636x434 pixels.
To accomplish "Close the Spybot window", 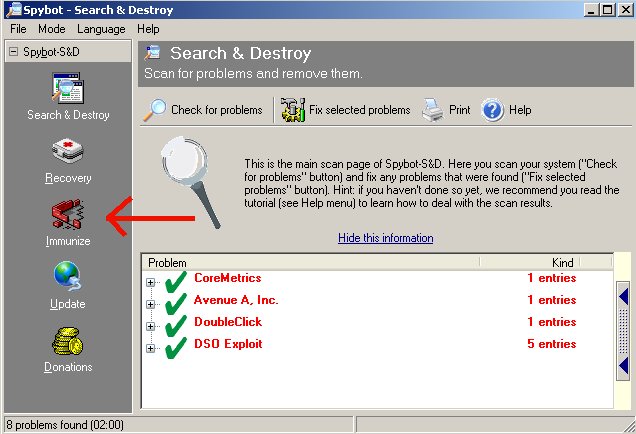I will tap(626, 10).
